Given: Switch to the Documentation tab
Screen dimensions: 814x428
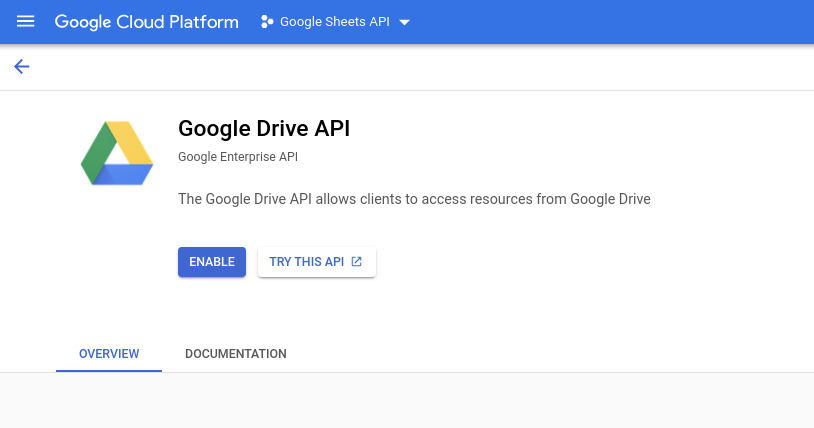Looking at the screenshot, I should (x=236, y=354).
